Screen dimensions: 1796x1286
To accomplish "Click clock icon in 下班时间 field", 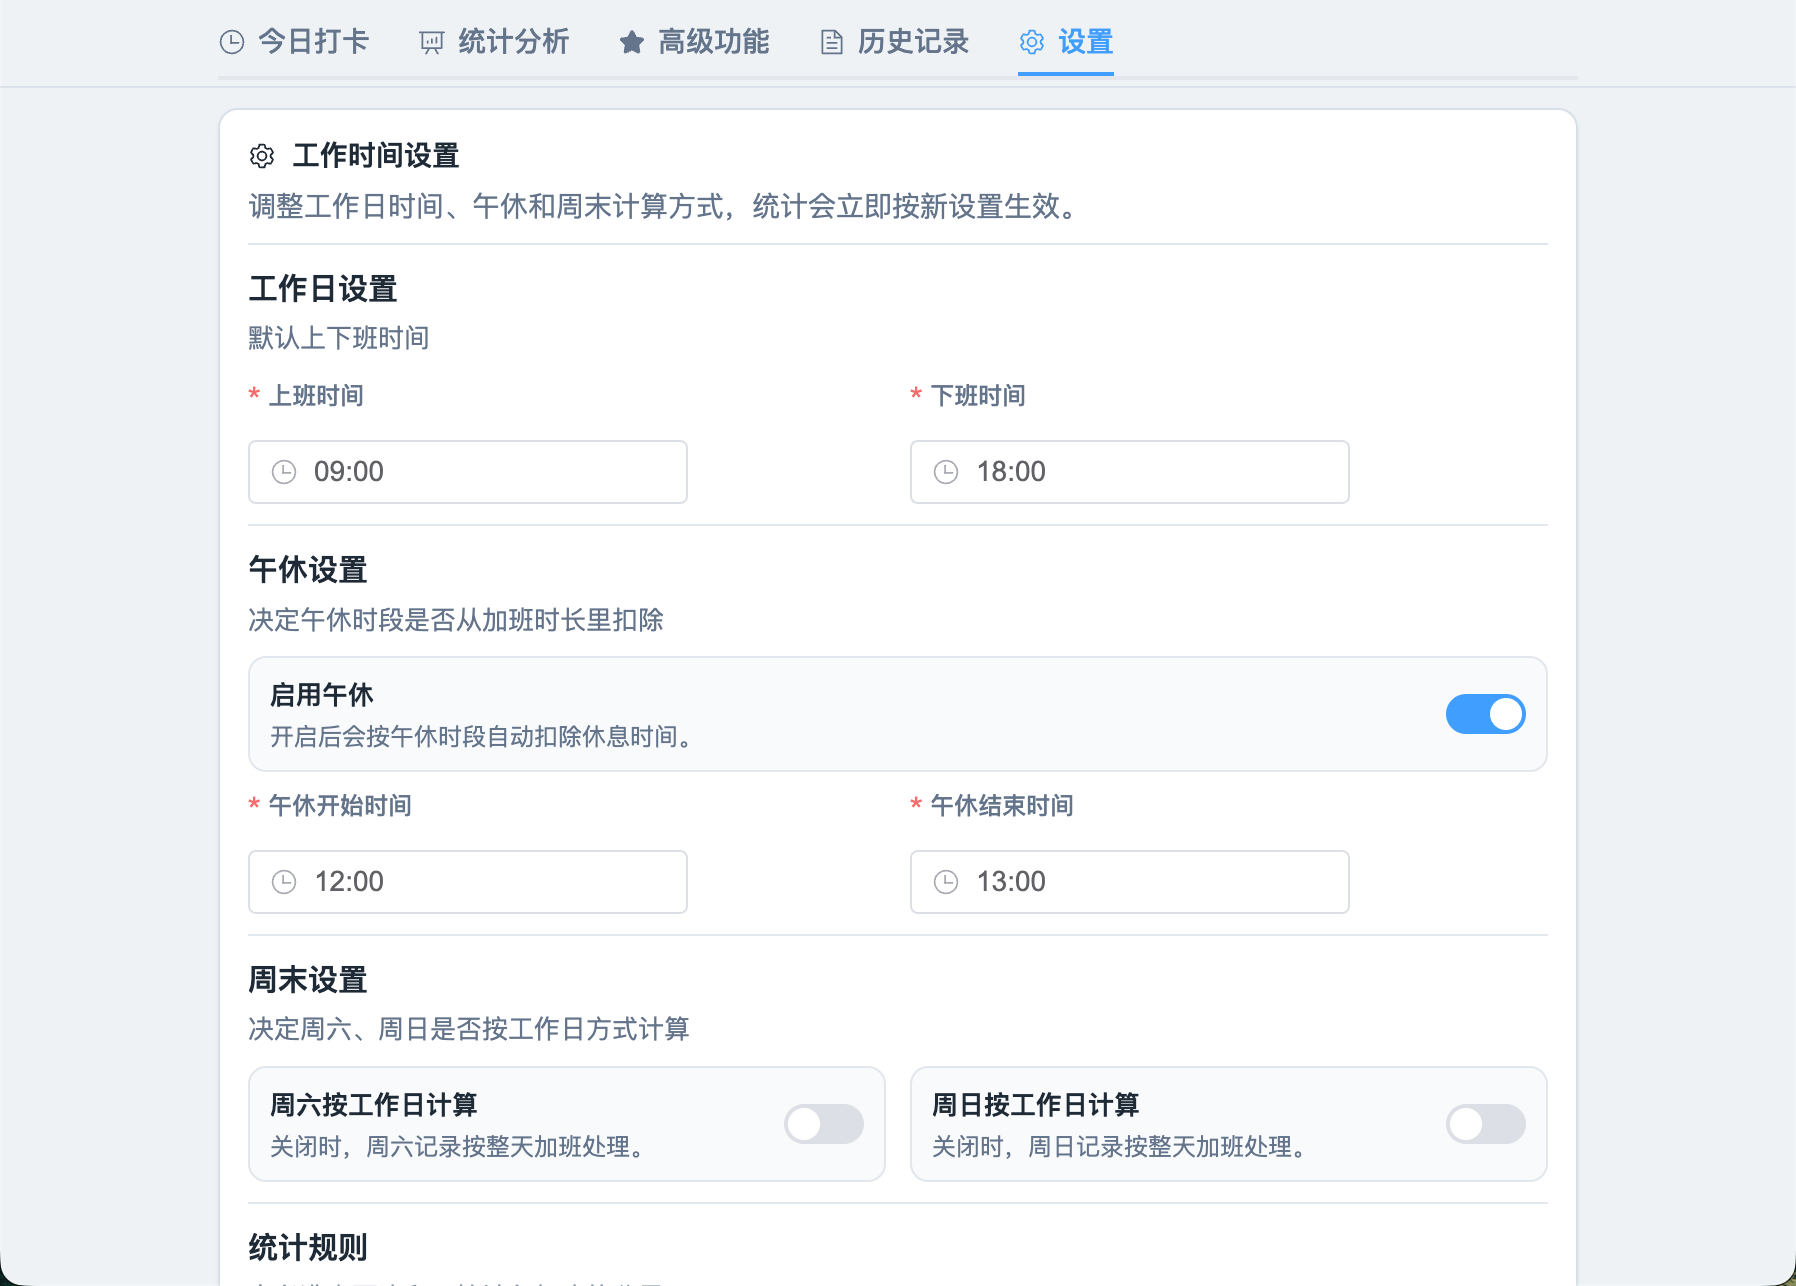I will pos(946,472).
